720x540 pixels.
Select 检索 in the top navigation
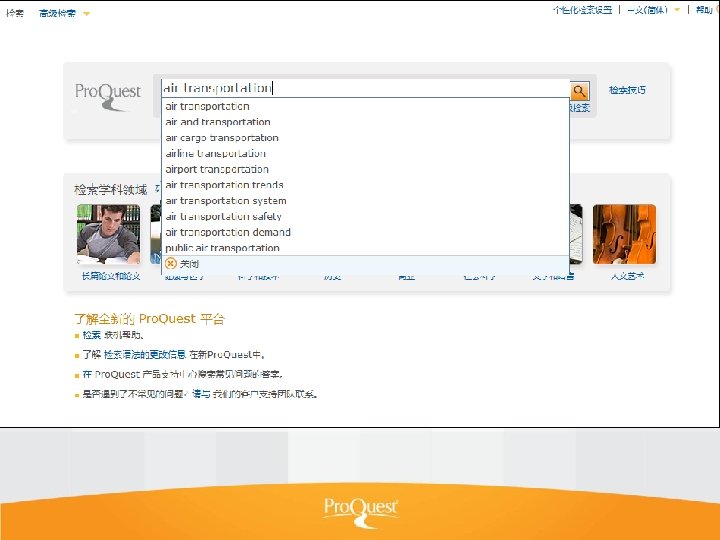[x=15, y=13]
